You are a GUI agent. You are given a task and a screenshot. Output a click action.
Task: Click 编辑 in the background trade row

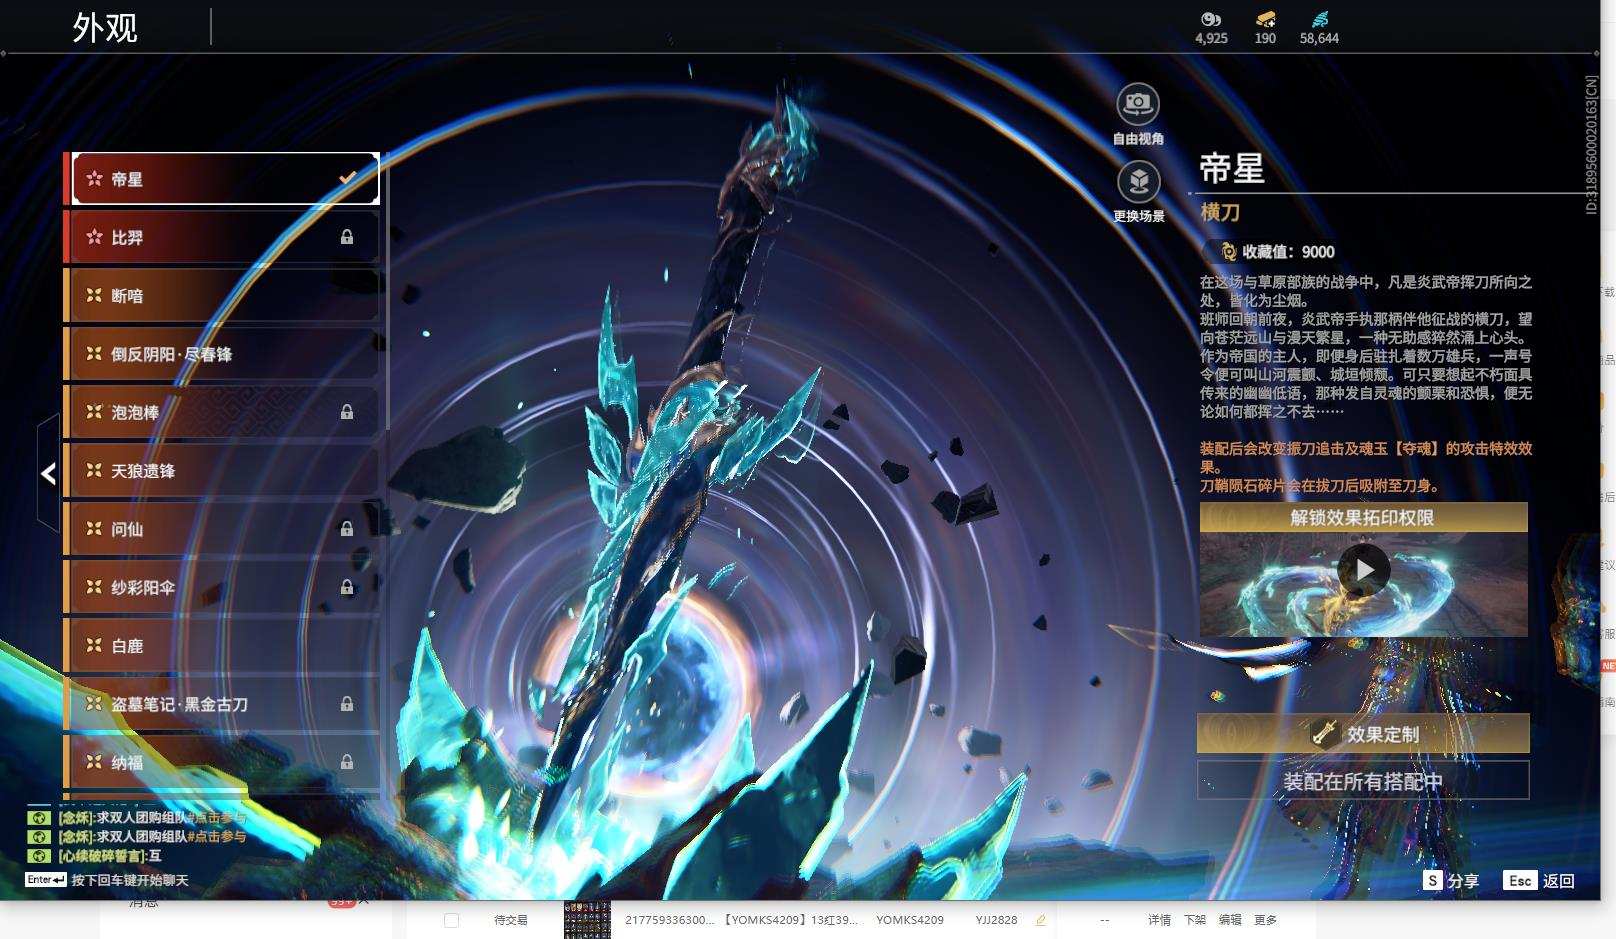[1230, 920]
